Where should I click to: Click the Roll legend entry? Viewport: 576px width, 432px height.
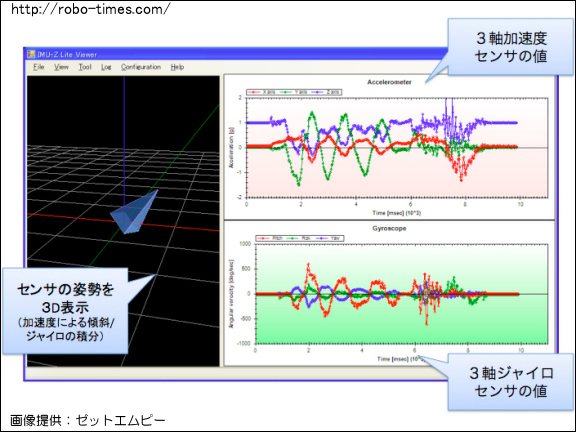[x=299, y=238]
